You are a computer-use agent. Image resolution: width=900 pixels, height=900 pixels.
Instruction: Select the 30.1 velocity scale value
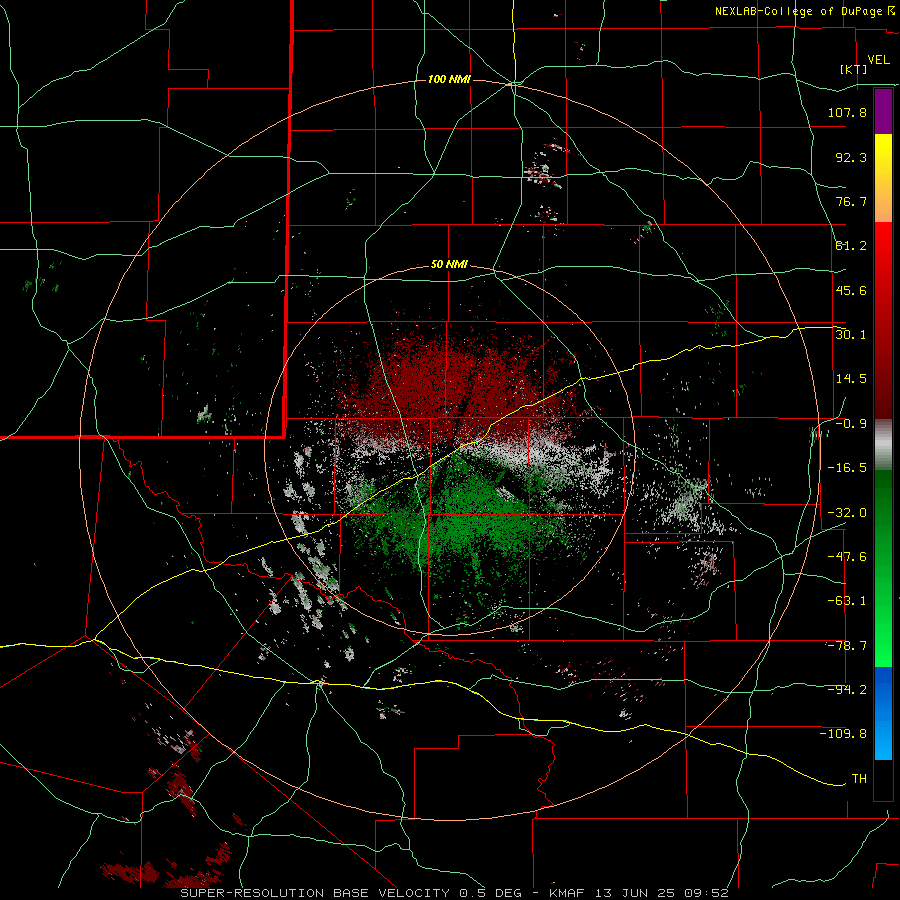point(851,334)
